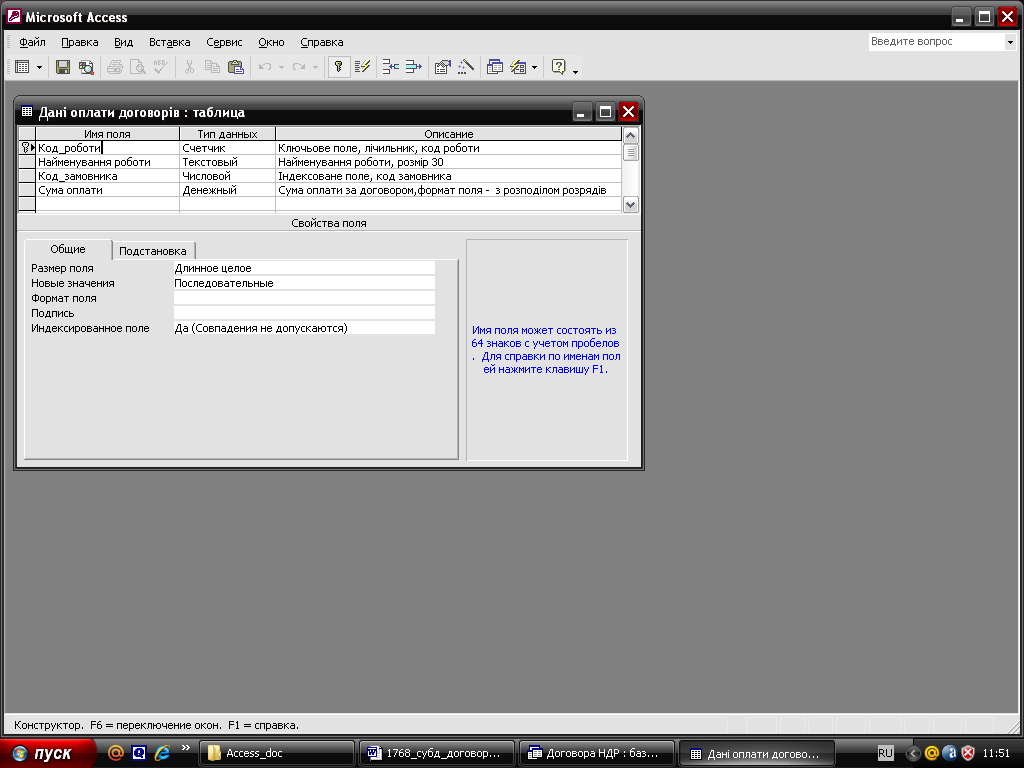Click the field grid scroll up arrow
Viewport: 1024px width, 768px height.
[x=630, y=135]
